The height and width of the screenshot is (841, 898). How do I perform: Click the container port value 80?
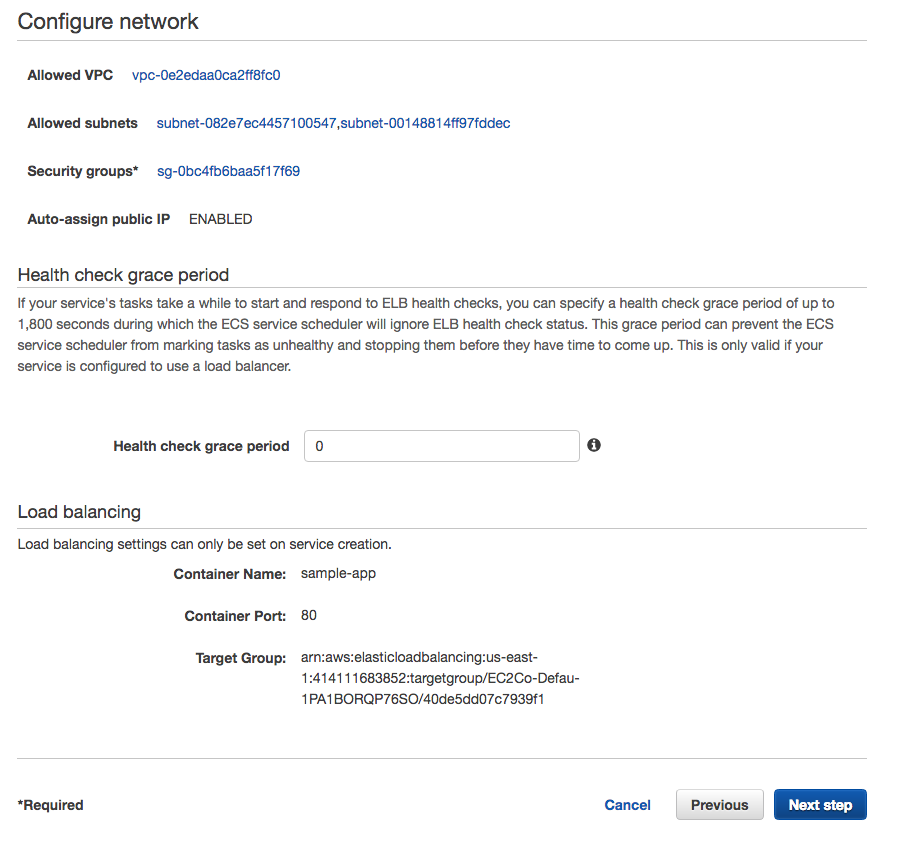[x=309, y=615]
